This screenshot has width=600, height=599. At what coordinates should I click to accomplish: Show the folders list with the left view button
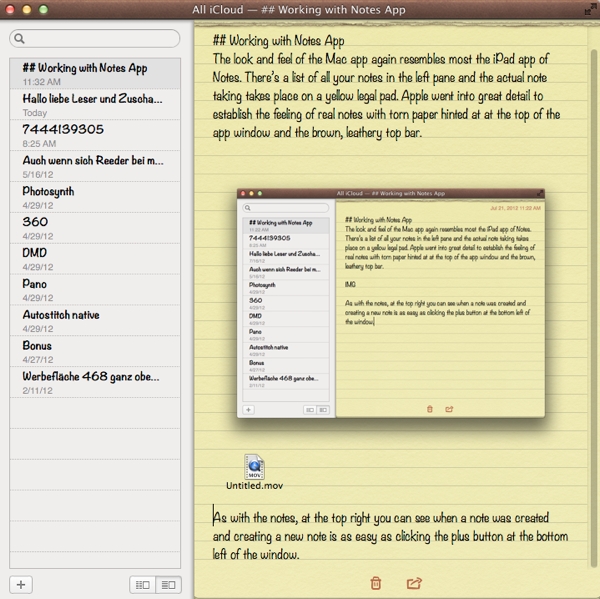143,584
